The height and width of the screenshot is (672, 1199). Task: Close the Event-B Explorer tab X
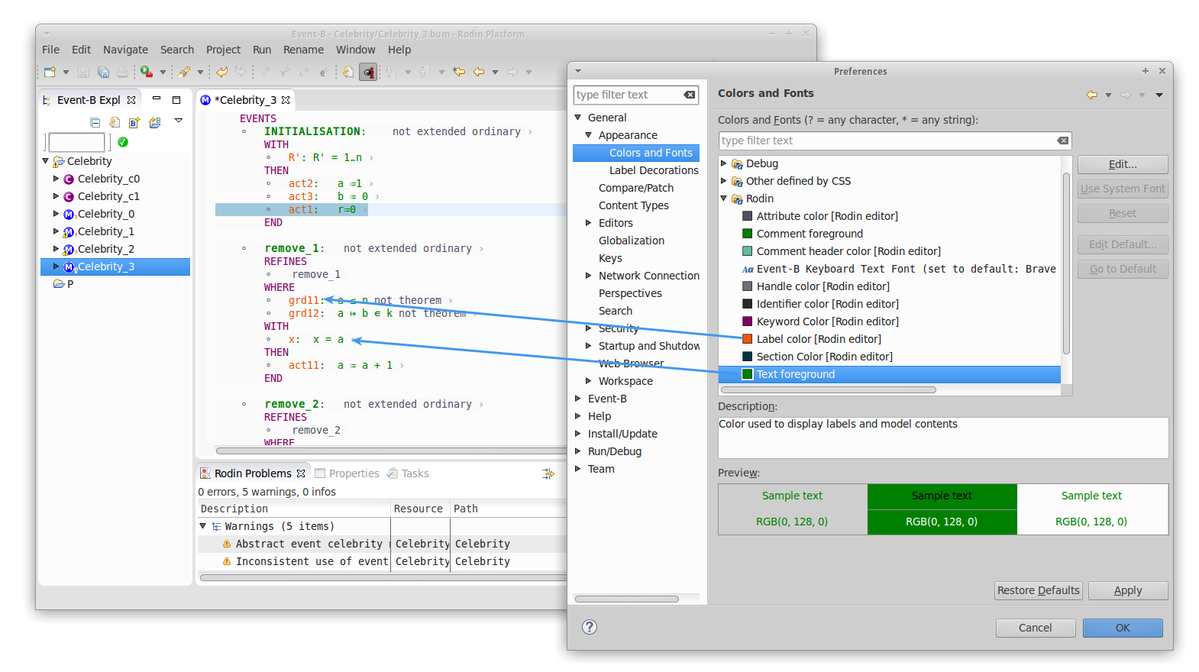tap(132, 100)
